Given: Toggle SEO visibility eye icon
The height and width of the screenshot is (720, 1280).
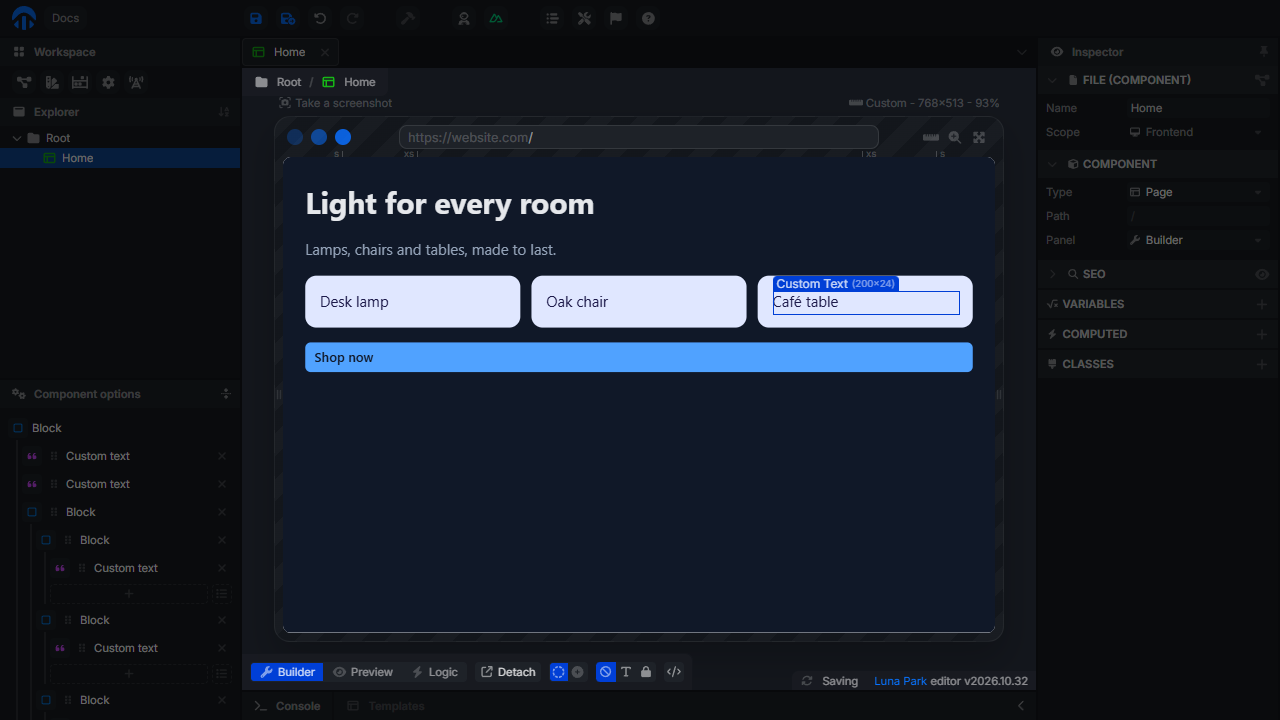Looking at the screenshot, I should coord(1262,274).
